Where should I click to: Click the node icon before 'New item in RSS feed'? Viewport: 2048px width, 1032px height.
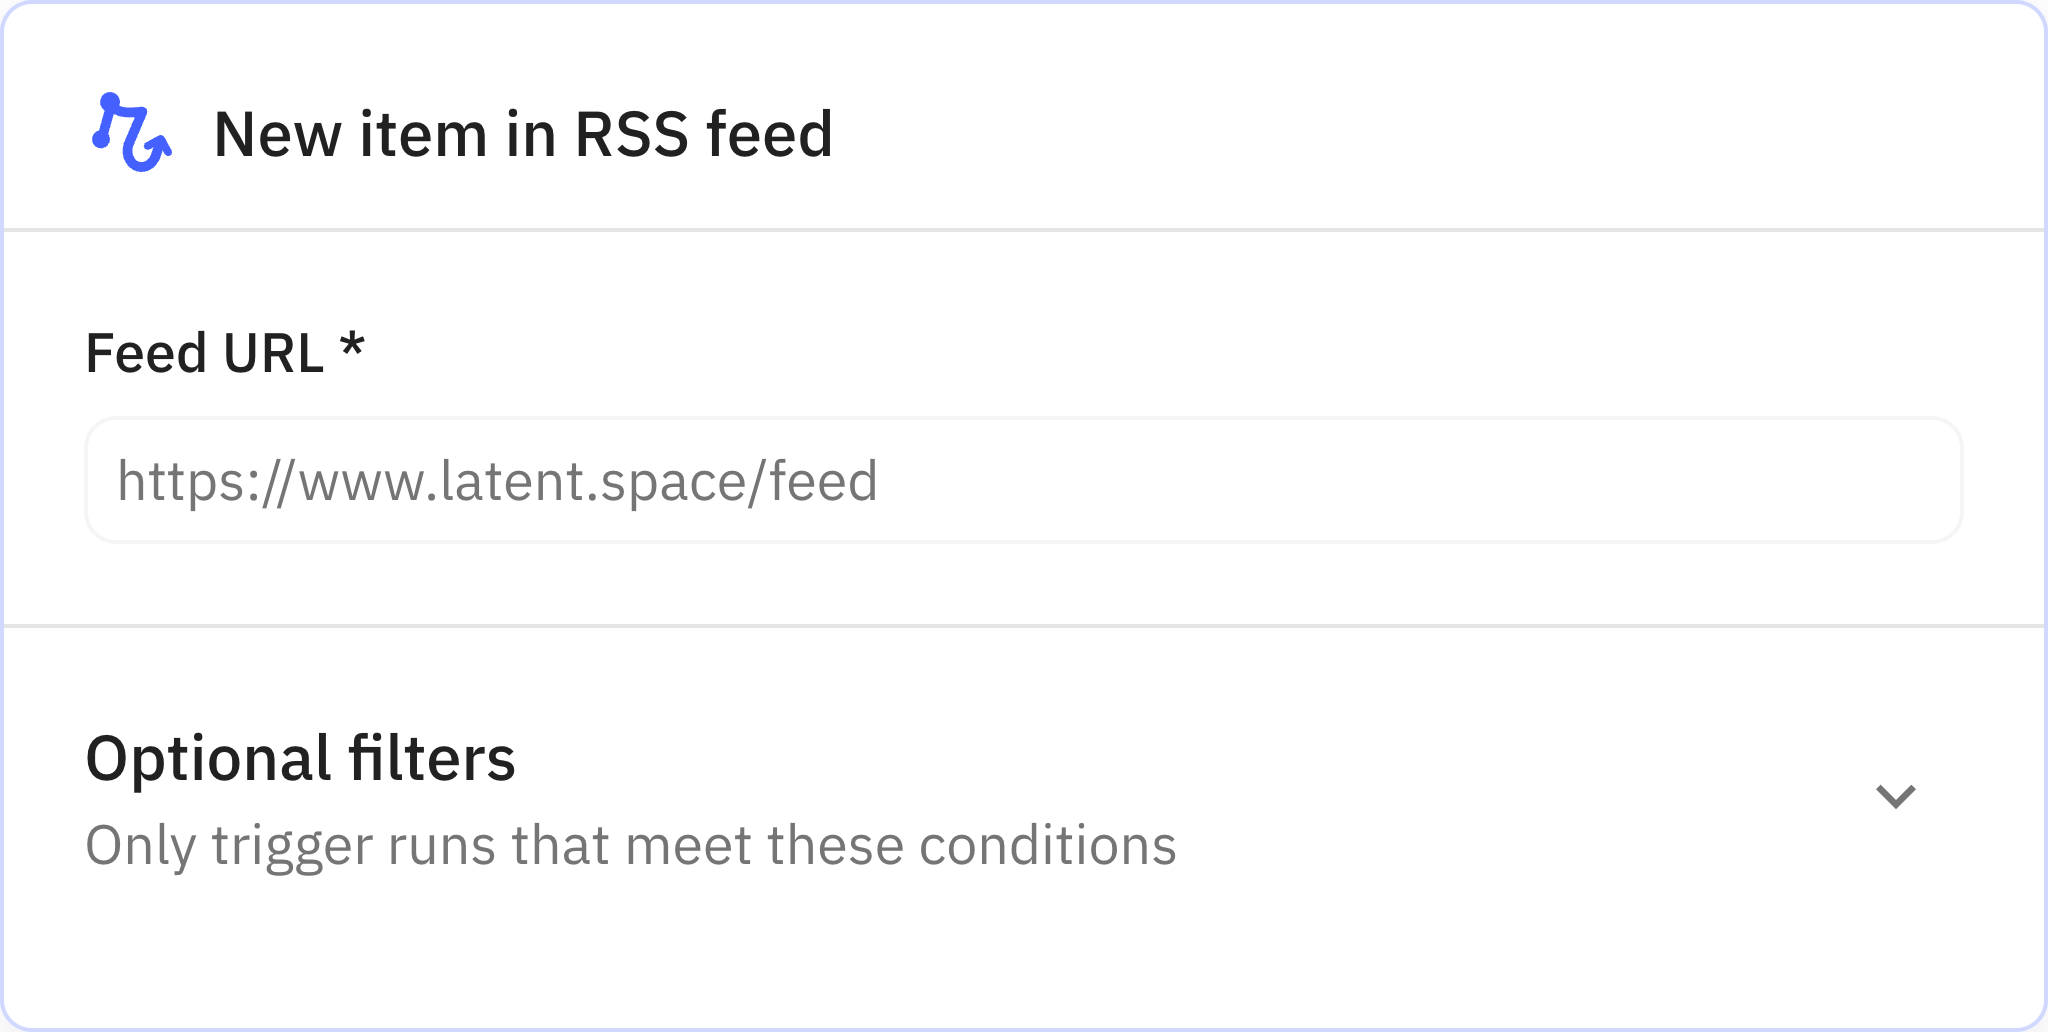tap(132, 133)
